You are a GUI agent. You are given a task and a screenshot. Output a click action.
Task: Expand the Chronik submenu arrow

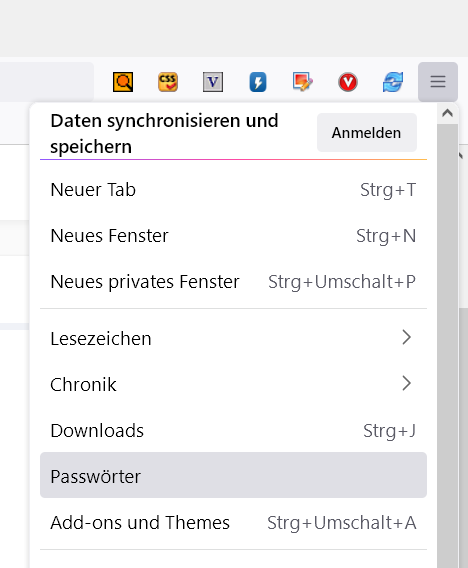[x=406, y=383]
